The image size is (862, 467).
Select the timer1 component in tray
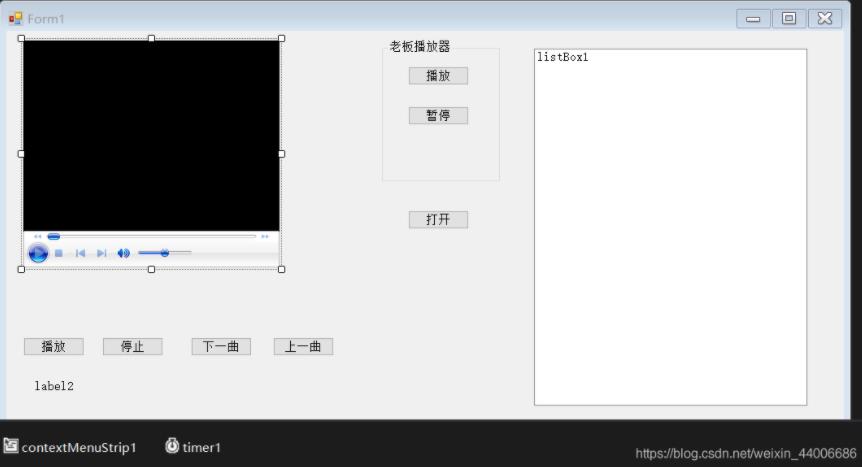pos(193,447)
